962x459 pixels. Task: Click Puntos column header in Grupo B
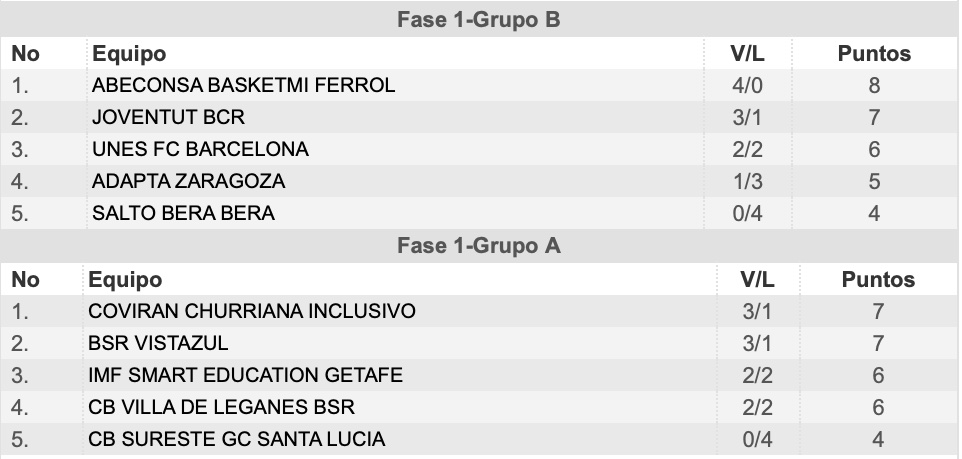click(874, 53)
